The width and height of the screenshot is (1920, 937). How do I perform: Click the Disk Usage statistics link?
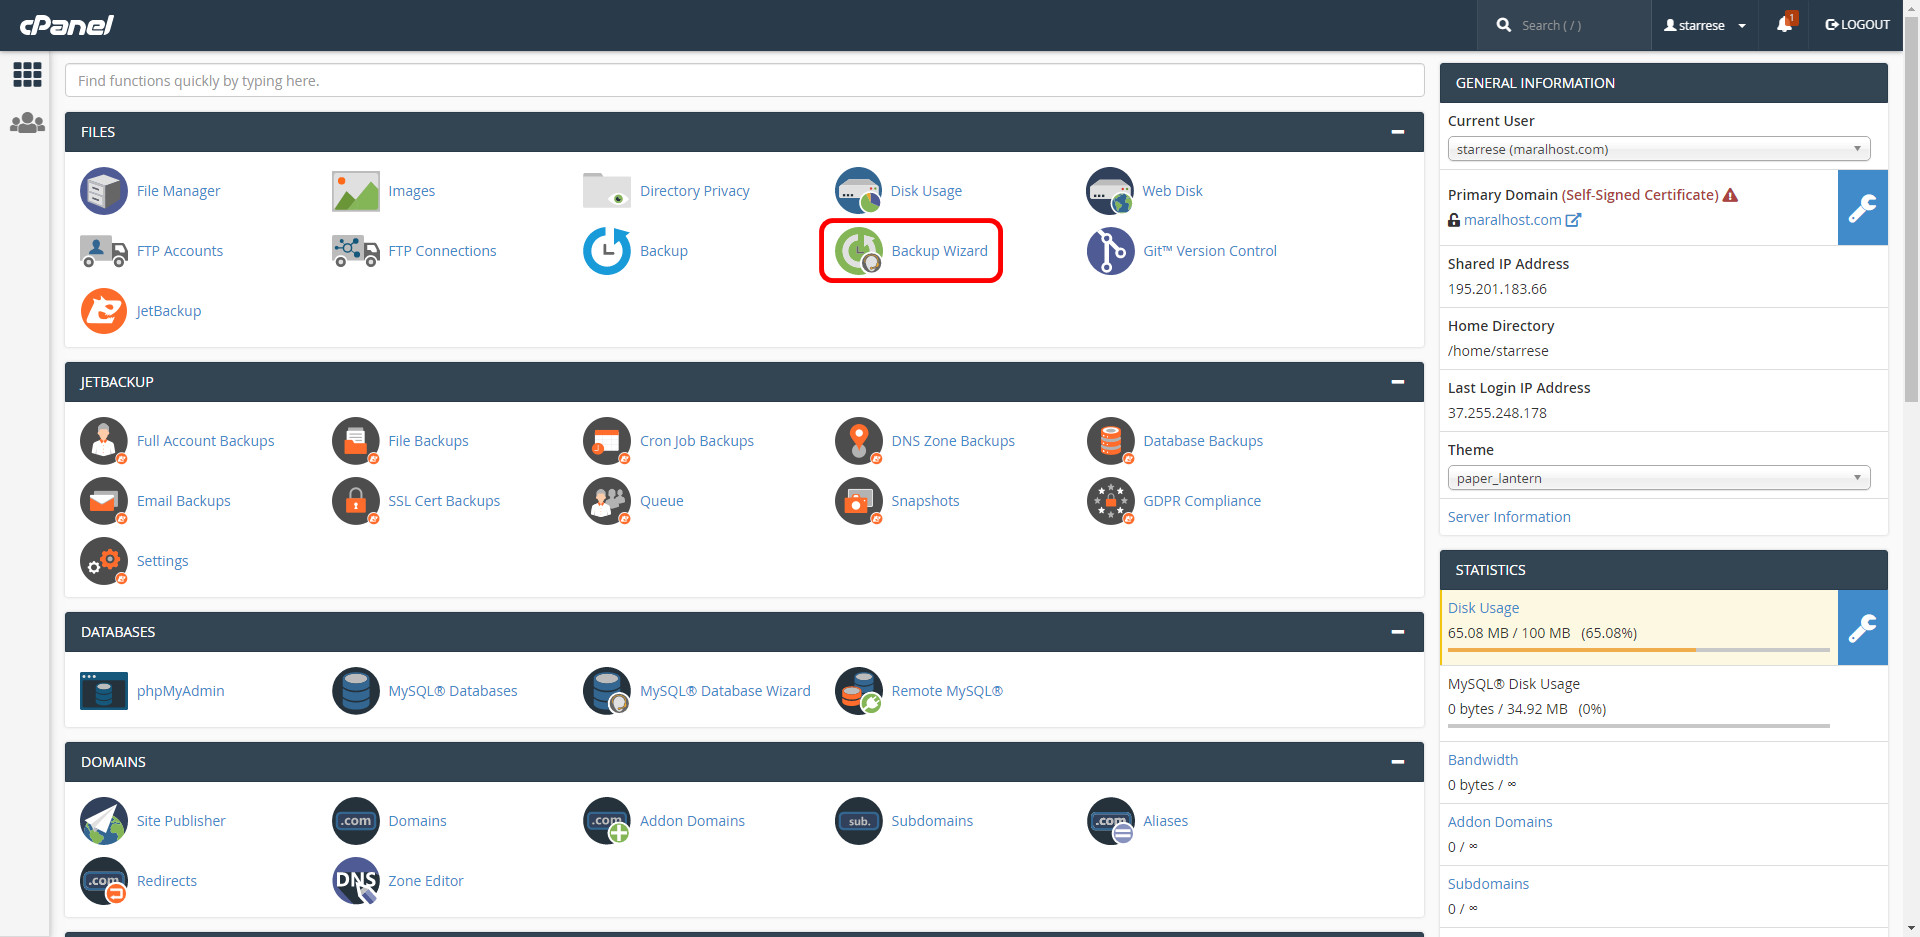coord(1483,608)
